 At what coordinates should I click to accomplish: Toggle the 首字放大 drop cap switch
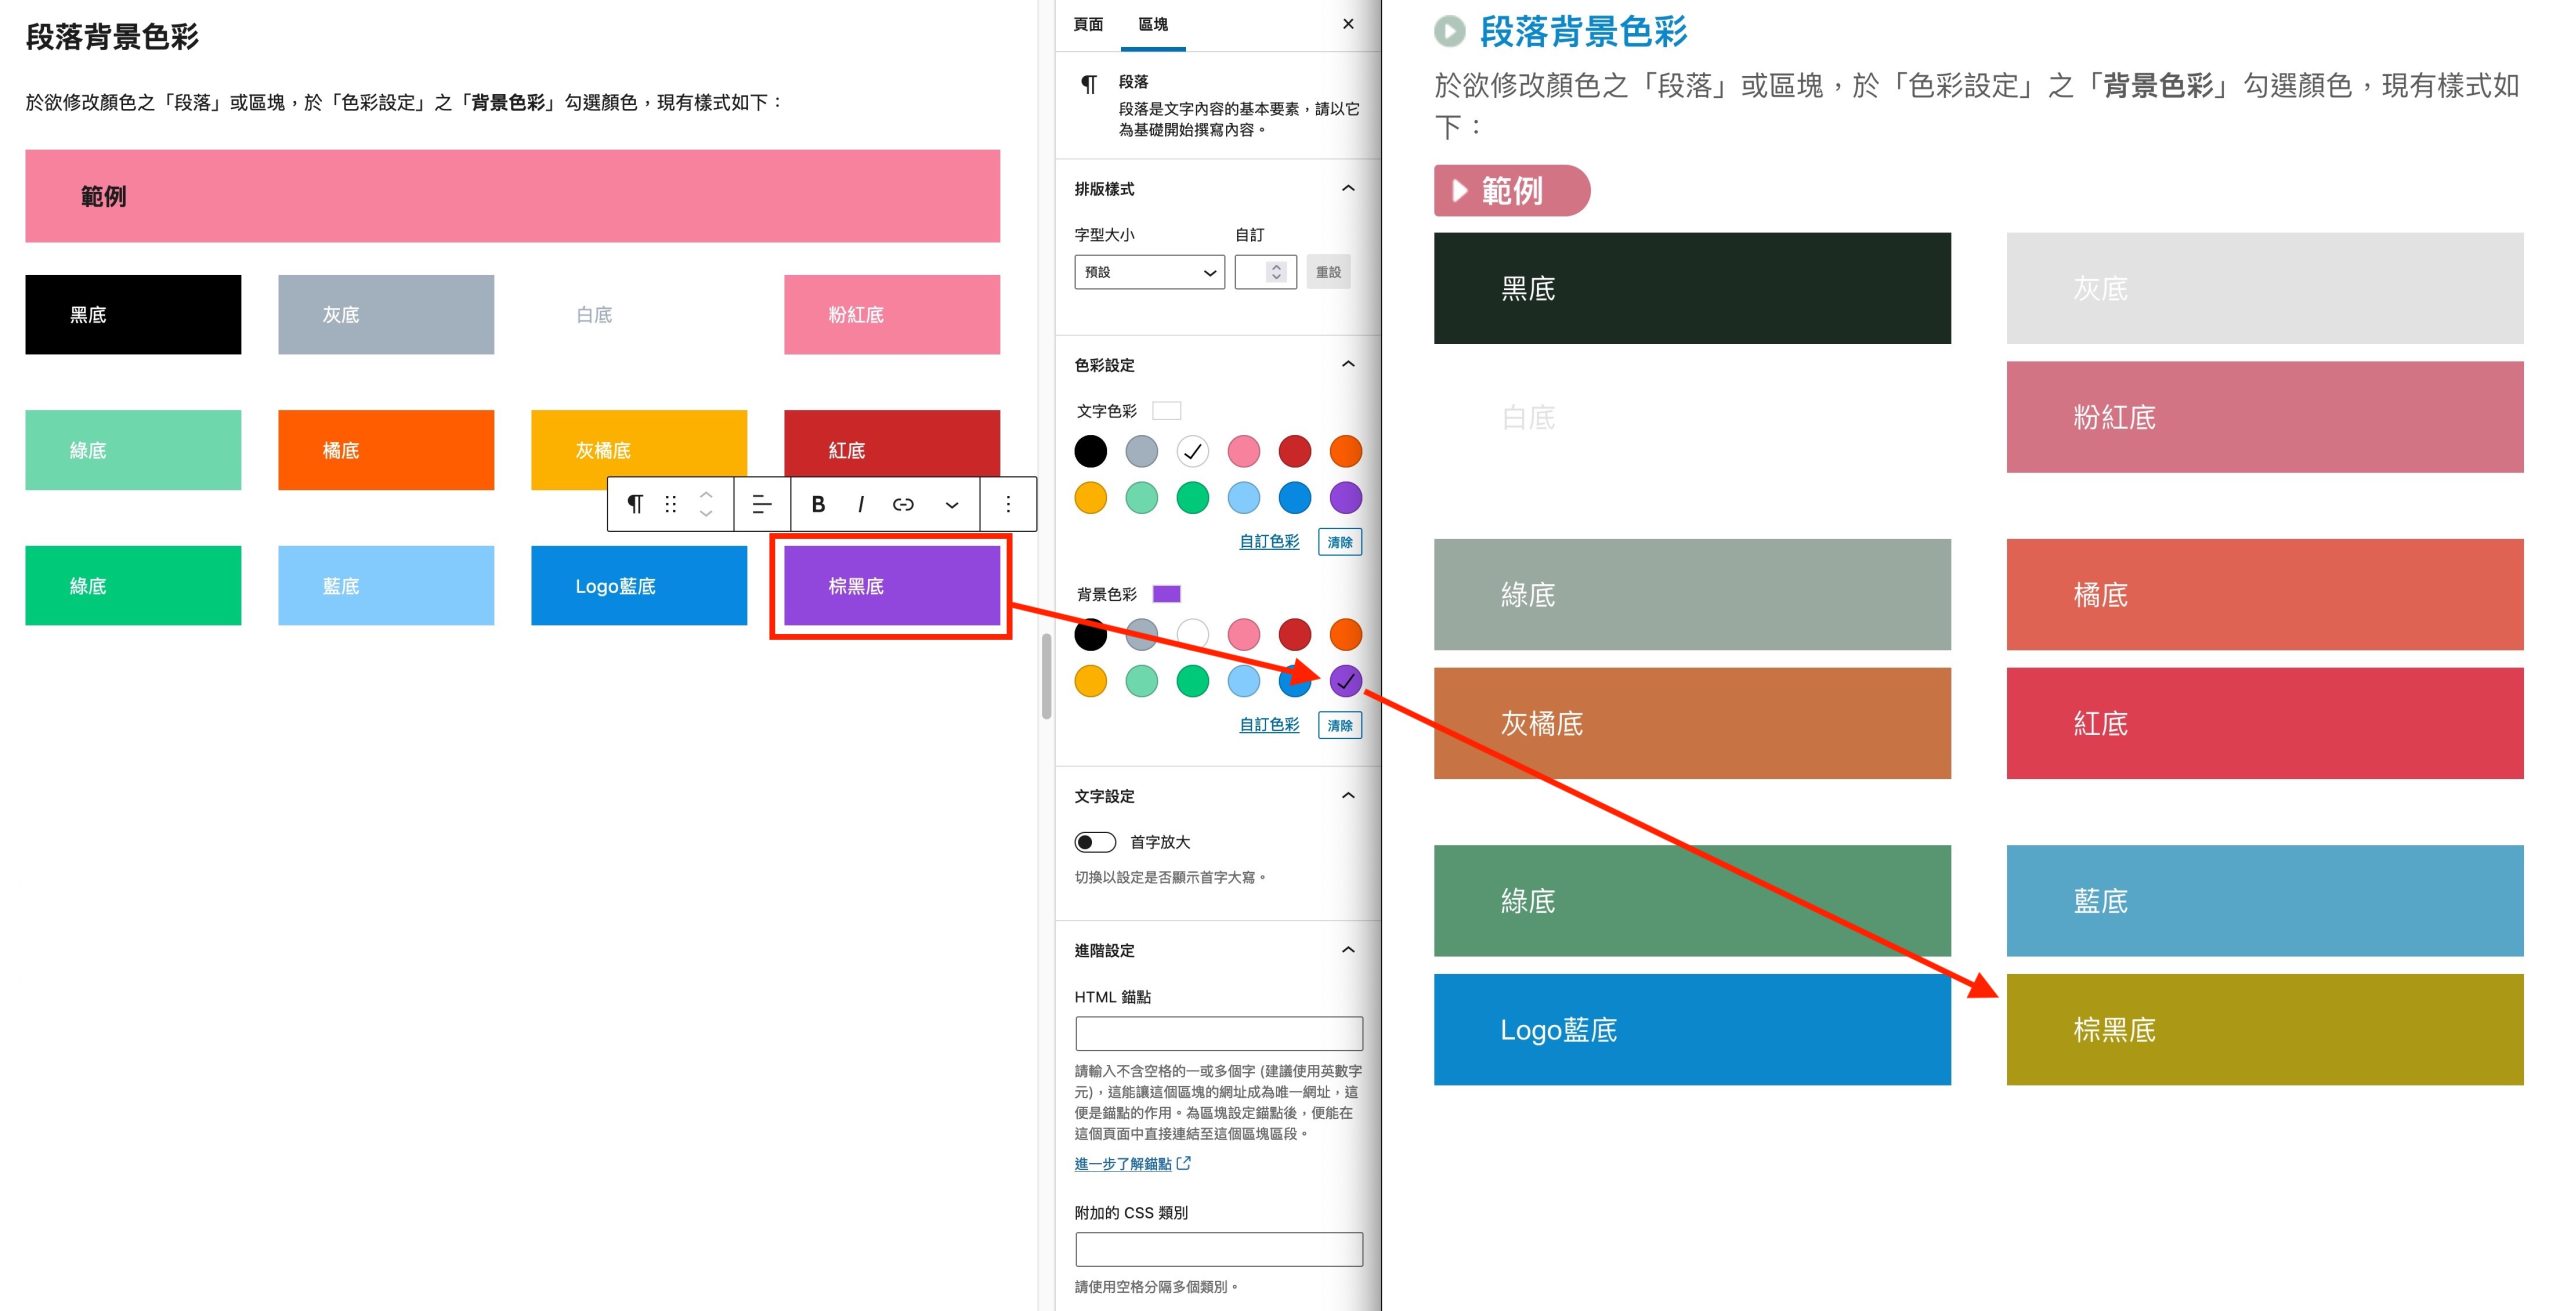(x=1095, y=842)
